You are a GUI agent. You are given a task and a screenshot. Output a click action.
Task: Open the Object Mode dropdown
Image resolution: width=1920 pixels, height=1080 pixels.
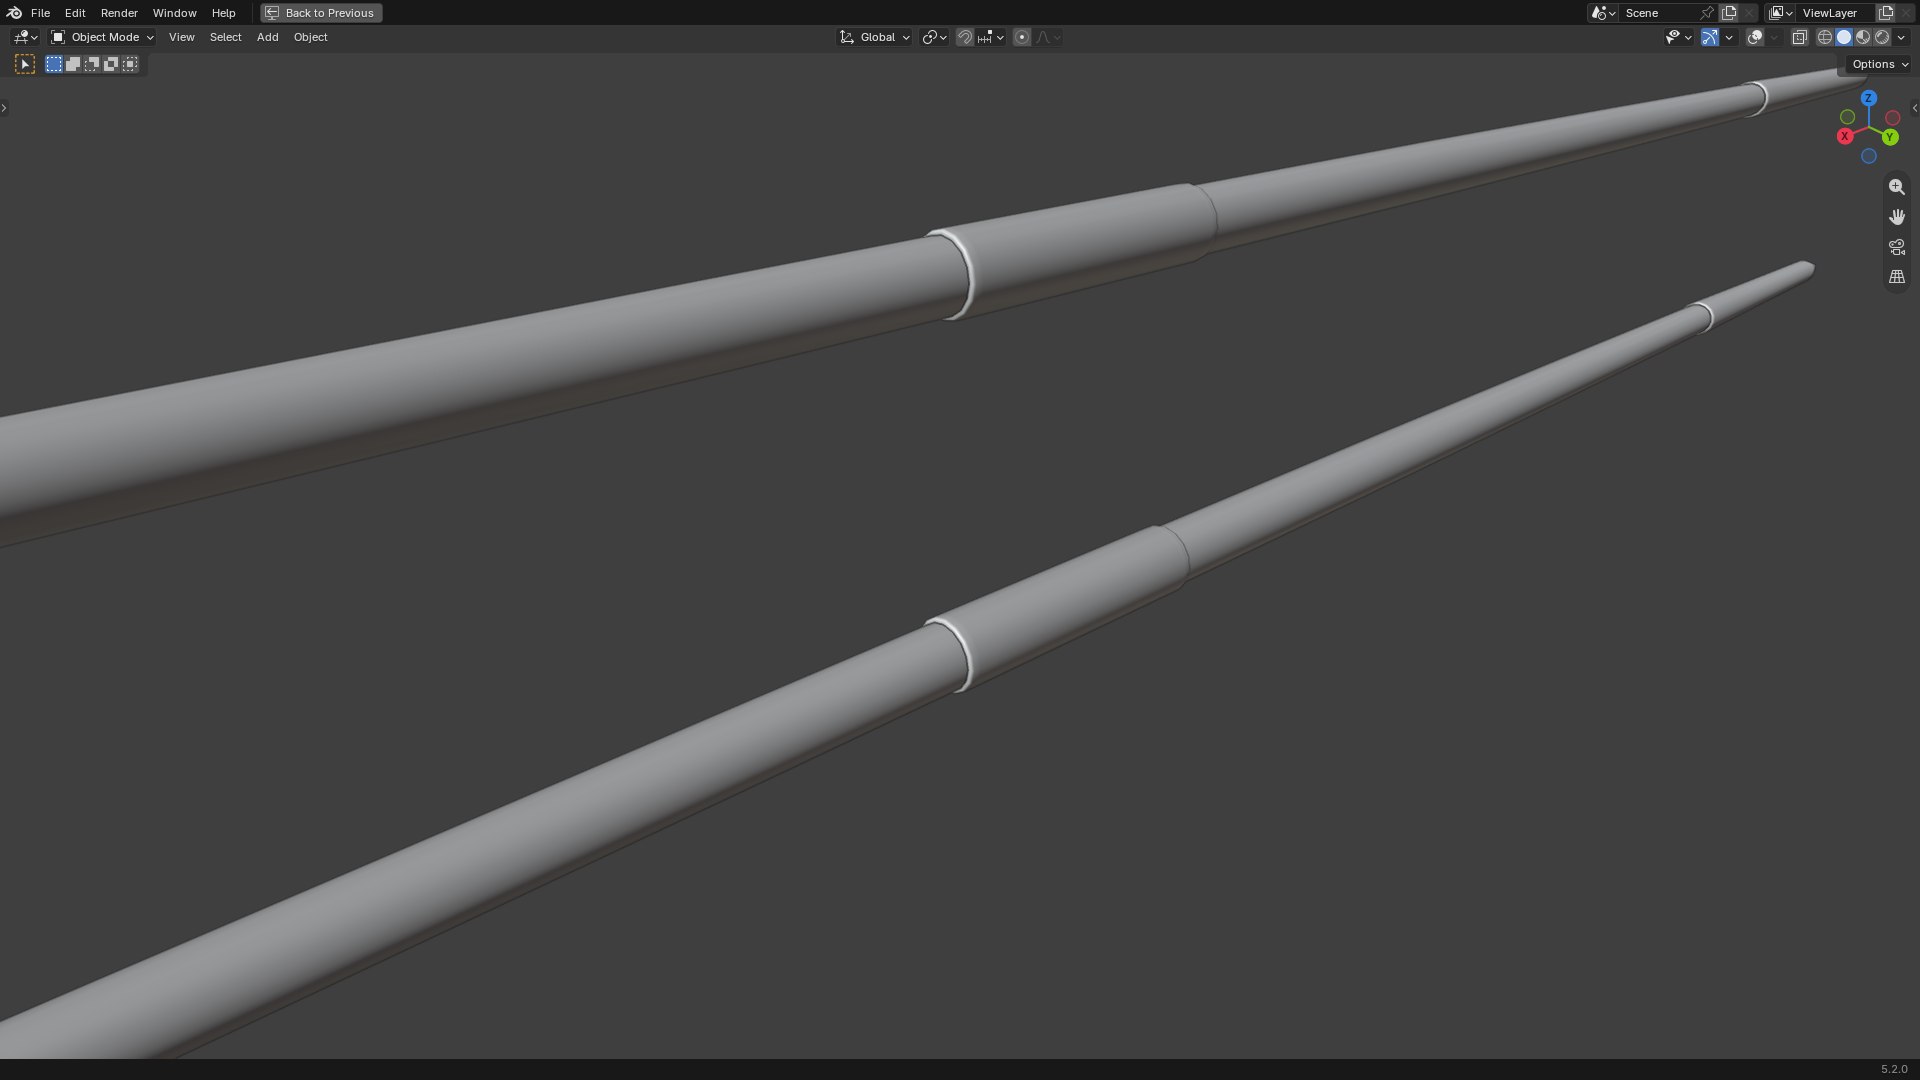[102, 37]
